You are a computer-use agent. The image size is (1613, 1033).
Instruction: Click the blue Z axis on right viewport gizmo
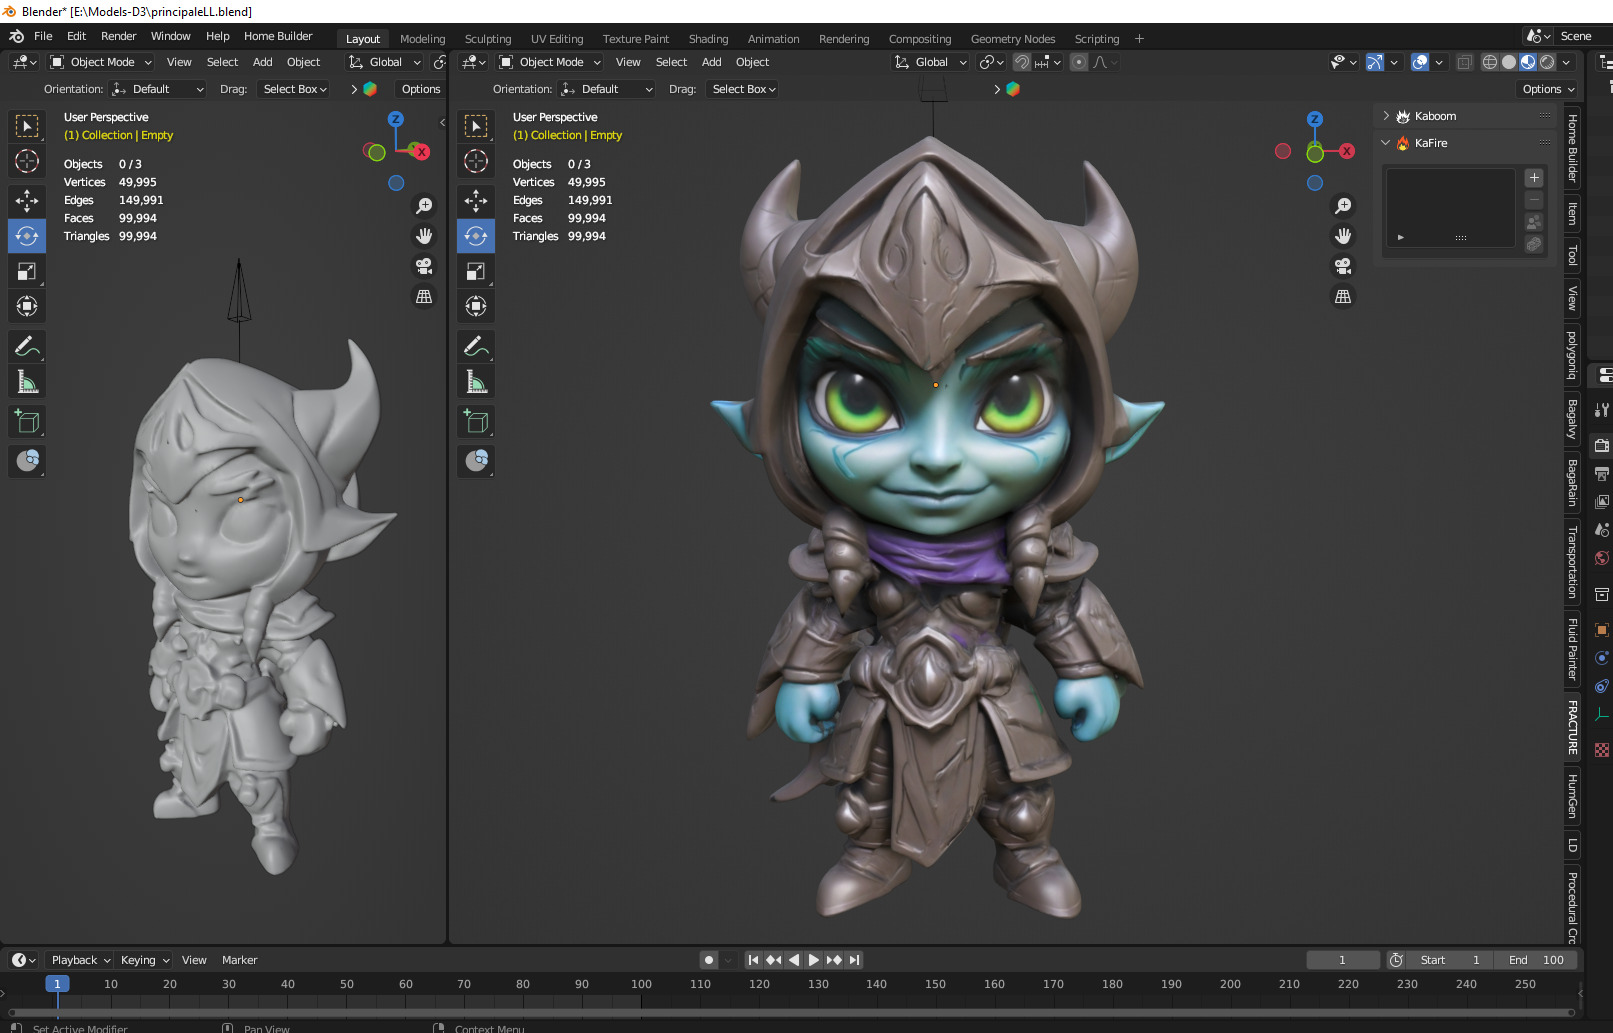click(1315, 119)
